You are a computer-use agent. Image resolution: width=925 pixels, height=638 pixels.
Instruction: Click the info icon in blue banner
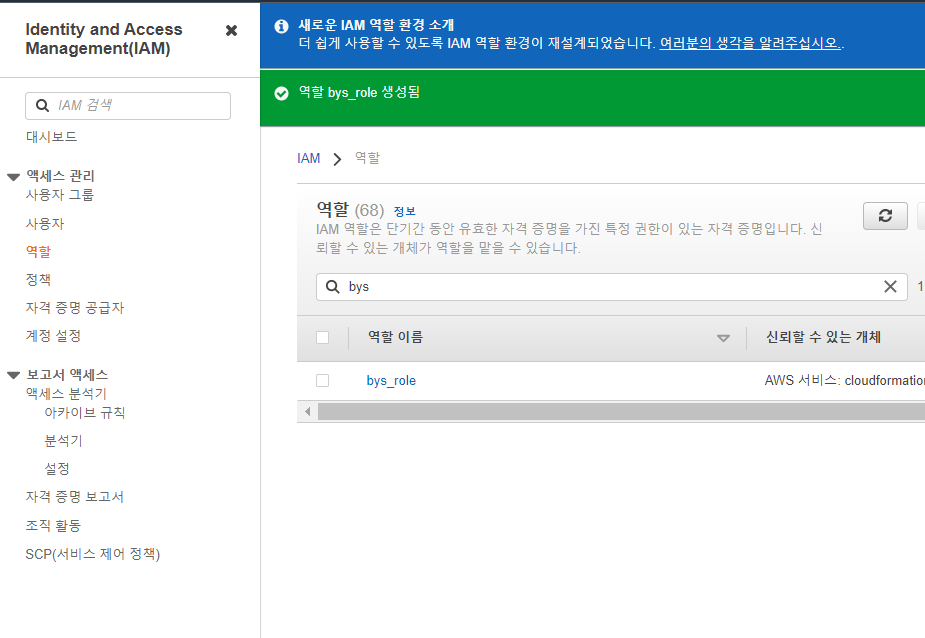(281, 26)
